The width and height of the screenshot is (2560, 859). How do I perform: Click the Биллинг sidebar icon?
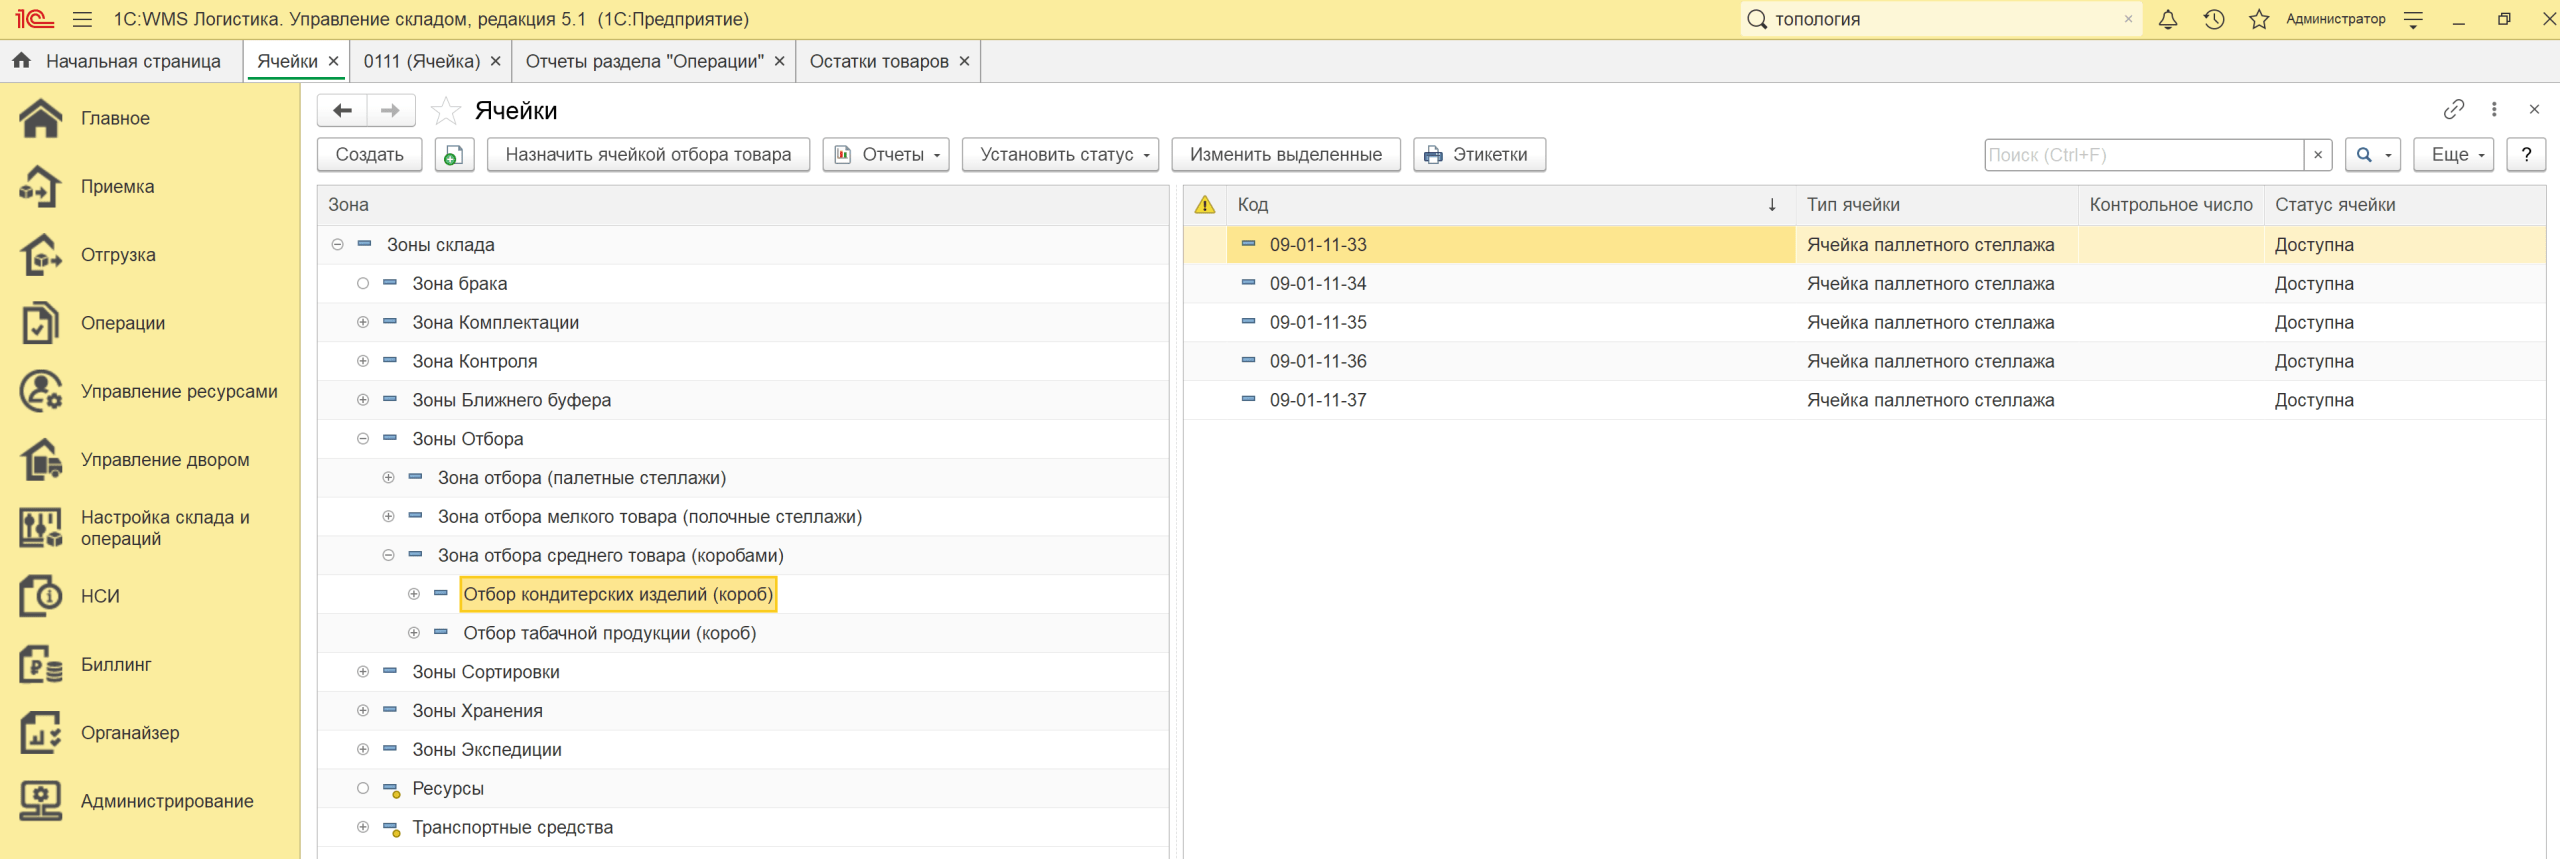coord(40,665)
